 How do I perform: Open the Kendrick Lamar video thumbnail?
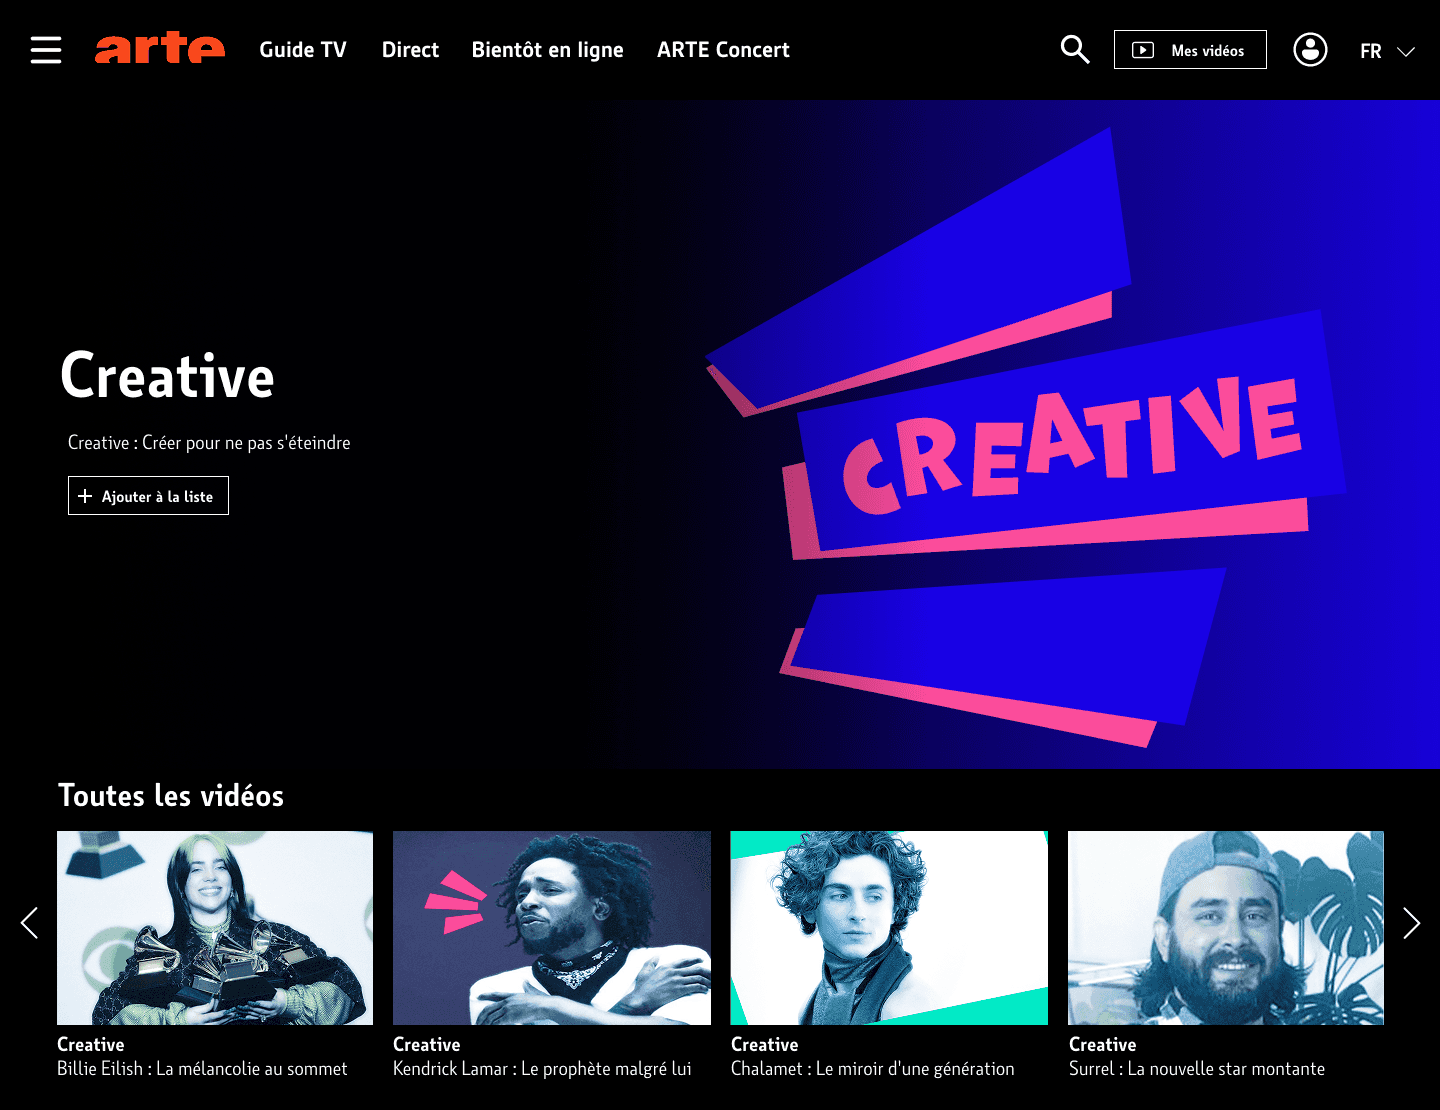[552, 928]
